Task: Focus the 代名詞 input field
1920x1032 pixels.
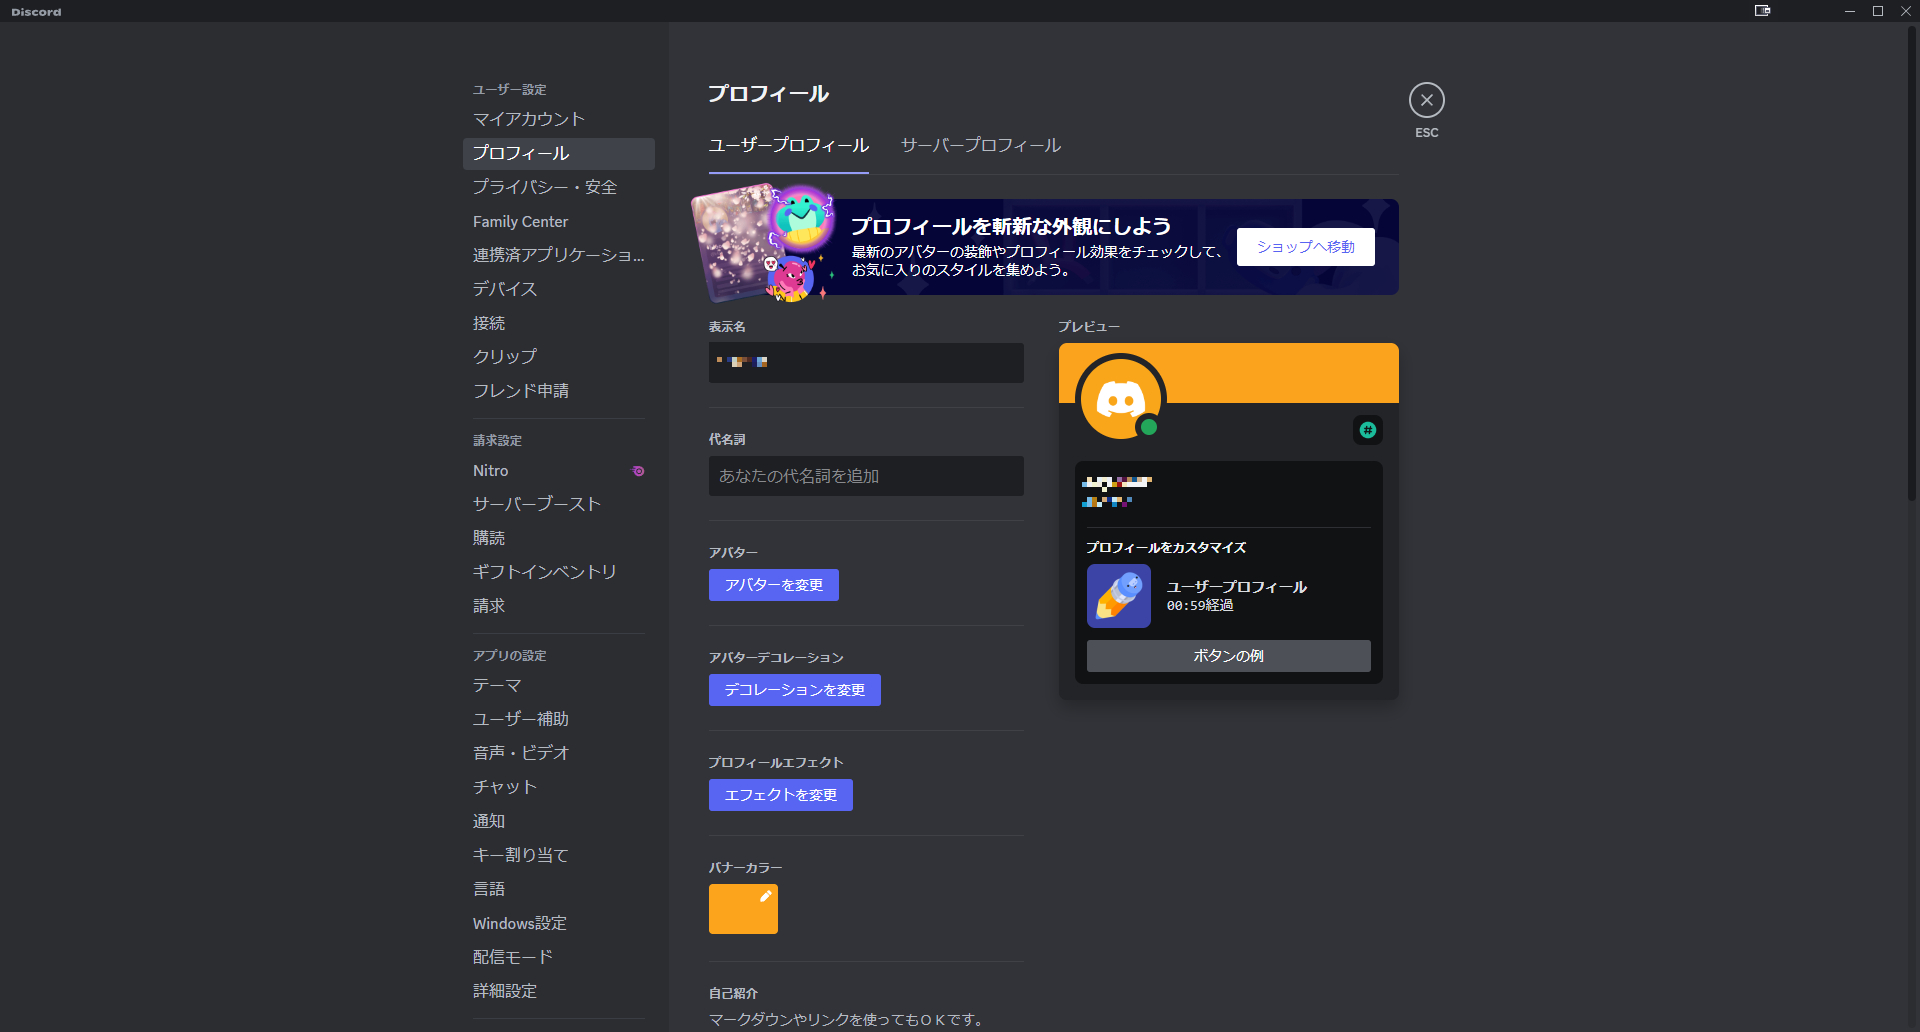Action: (866, 476)
